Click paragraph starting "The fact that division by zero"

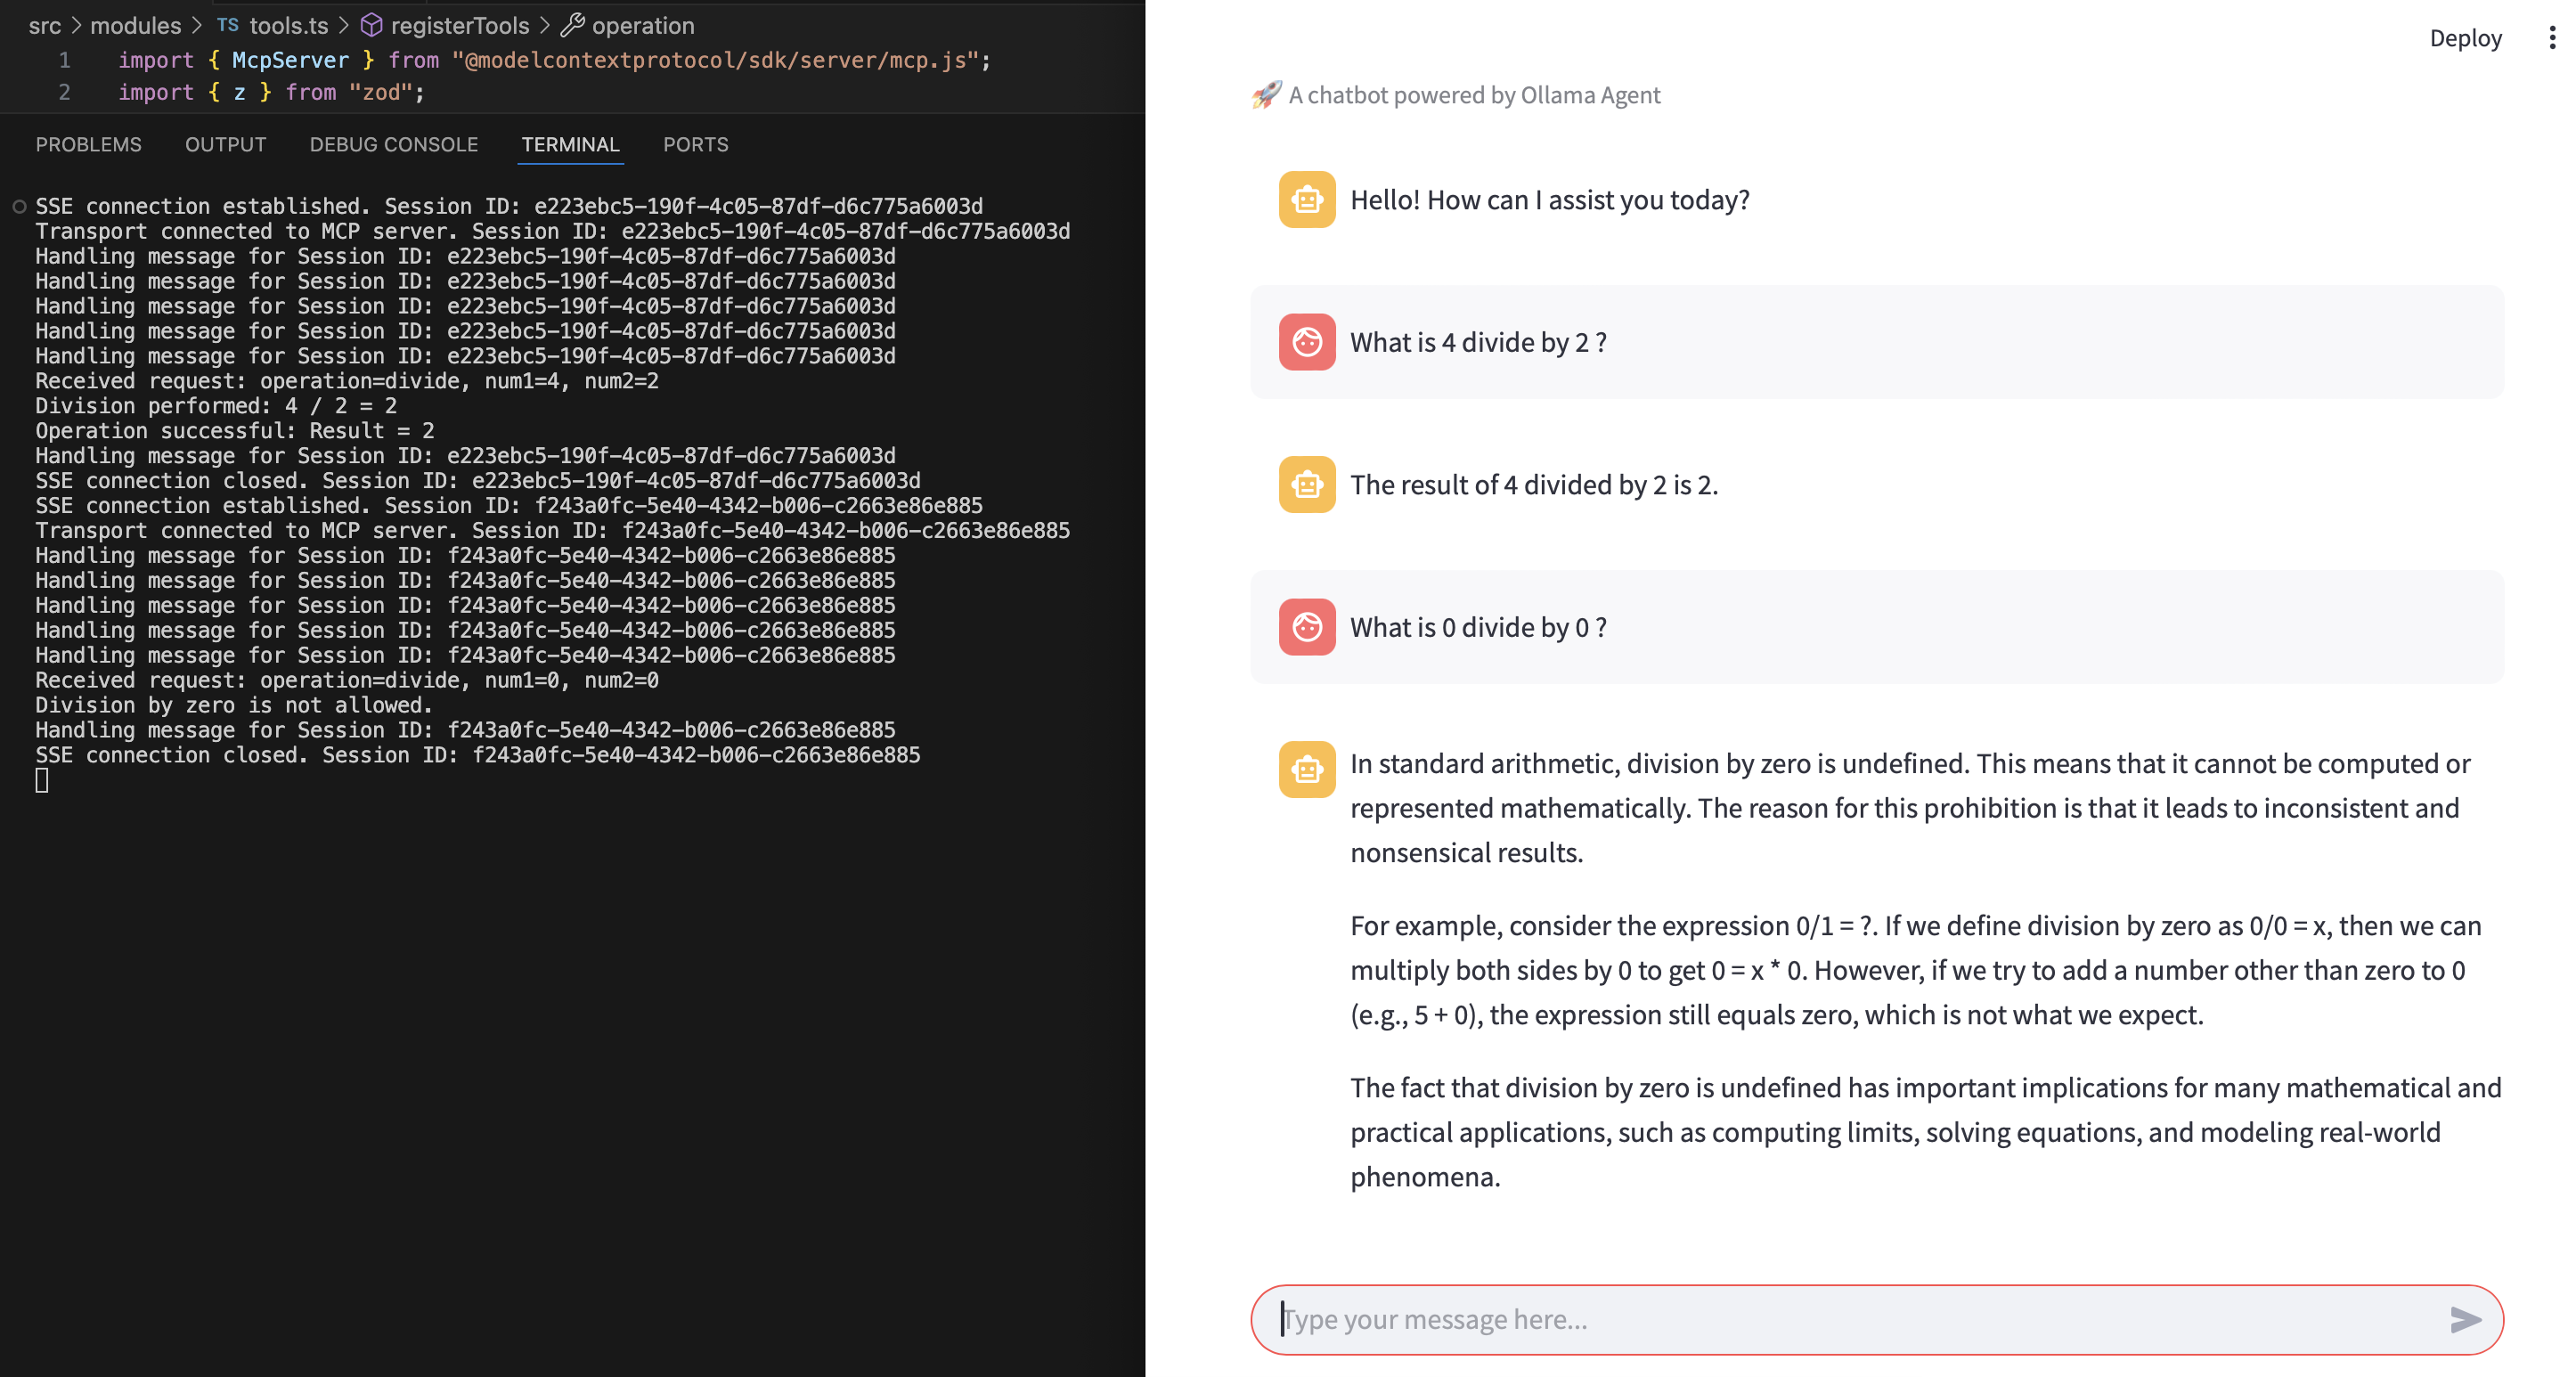tap(1926, 1132)
